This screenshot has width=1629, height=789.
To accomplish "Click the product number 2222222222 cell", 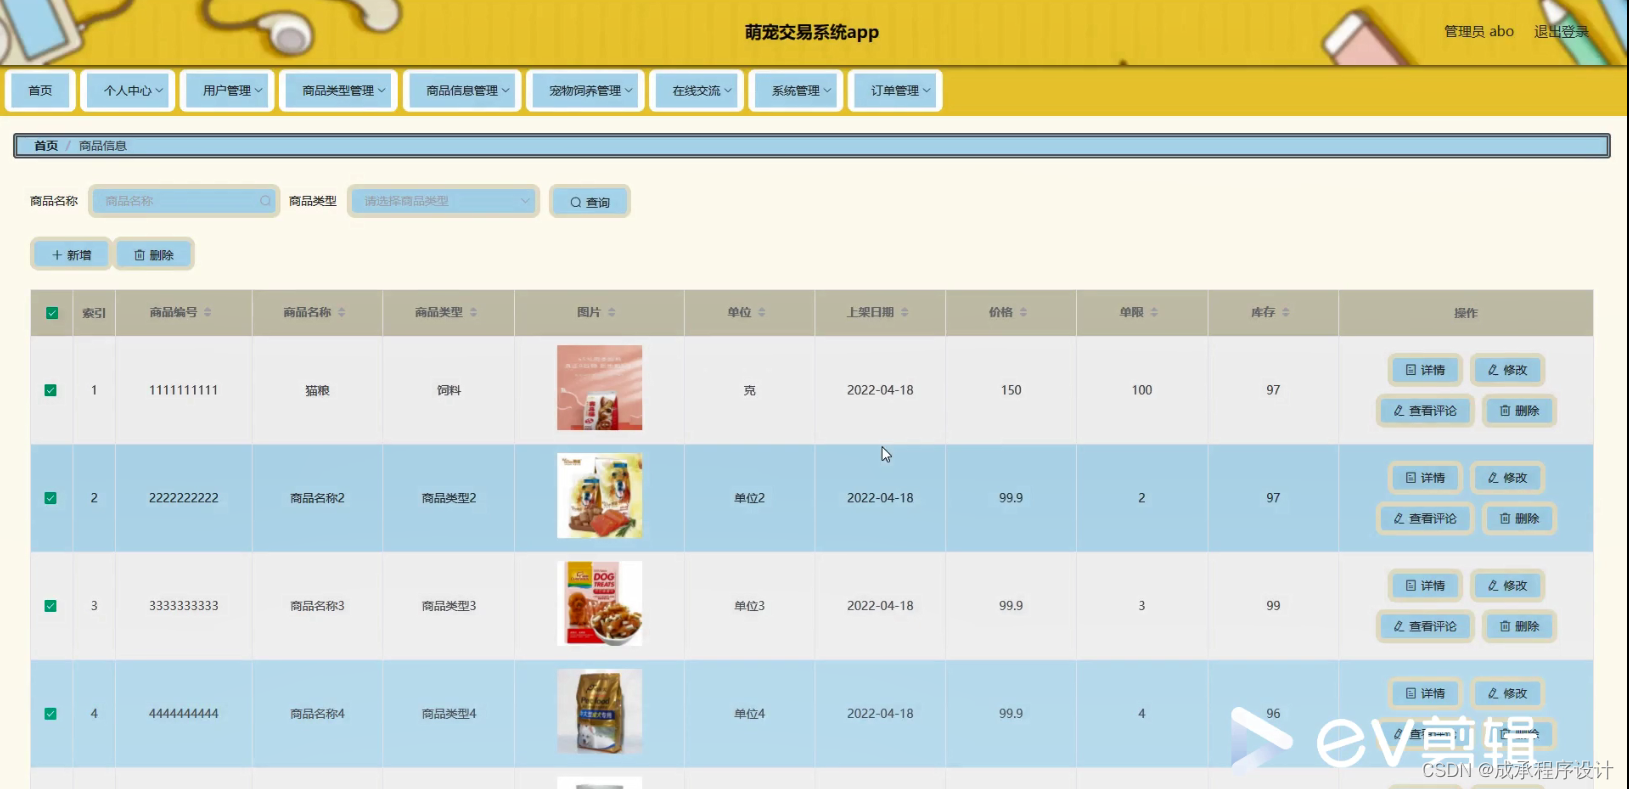I will point(184,498).
